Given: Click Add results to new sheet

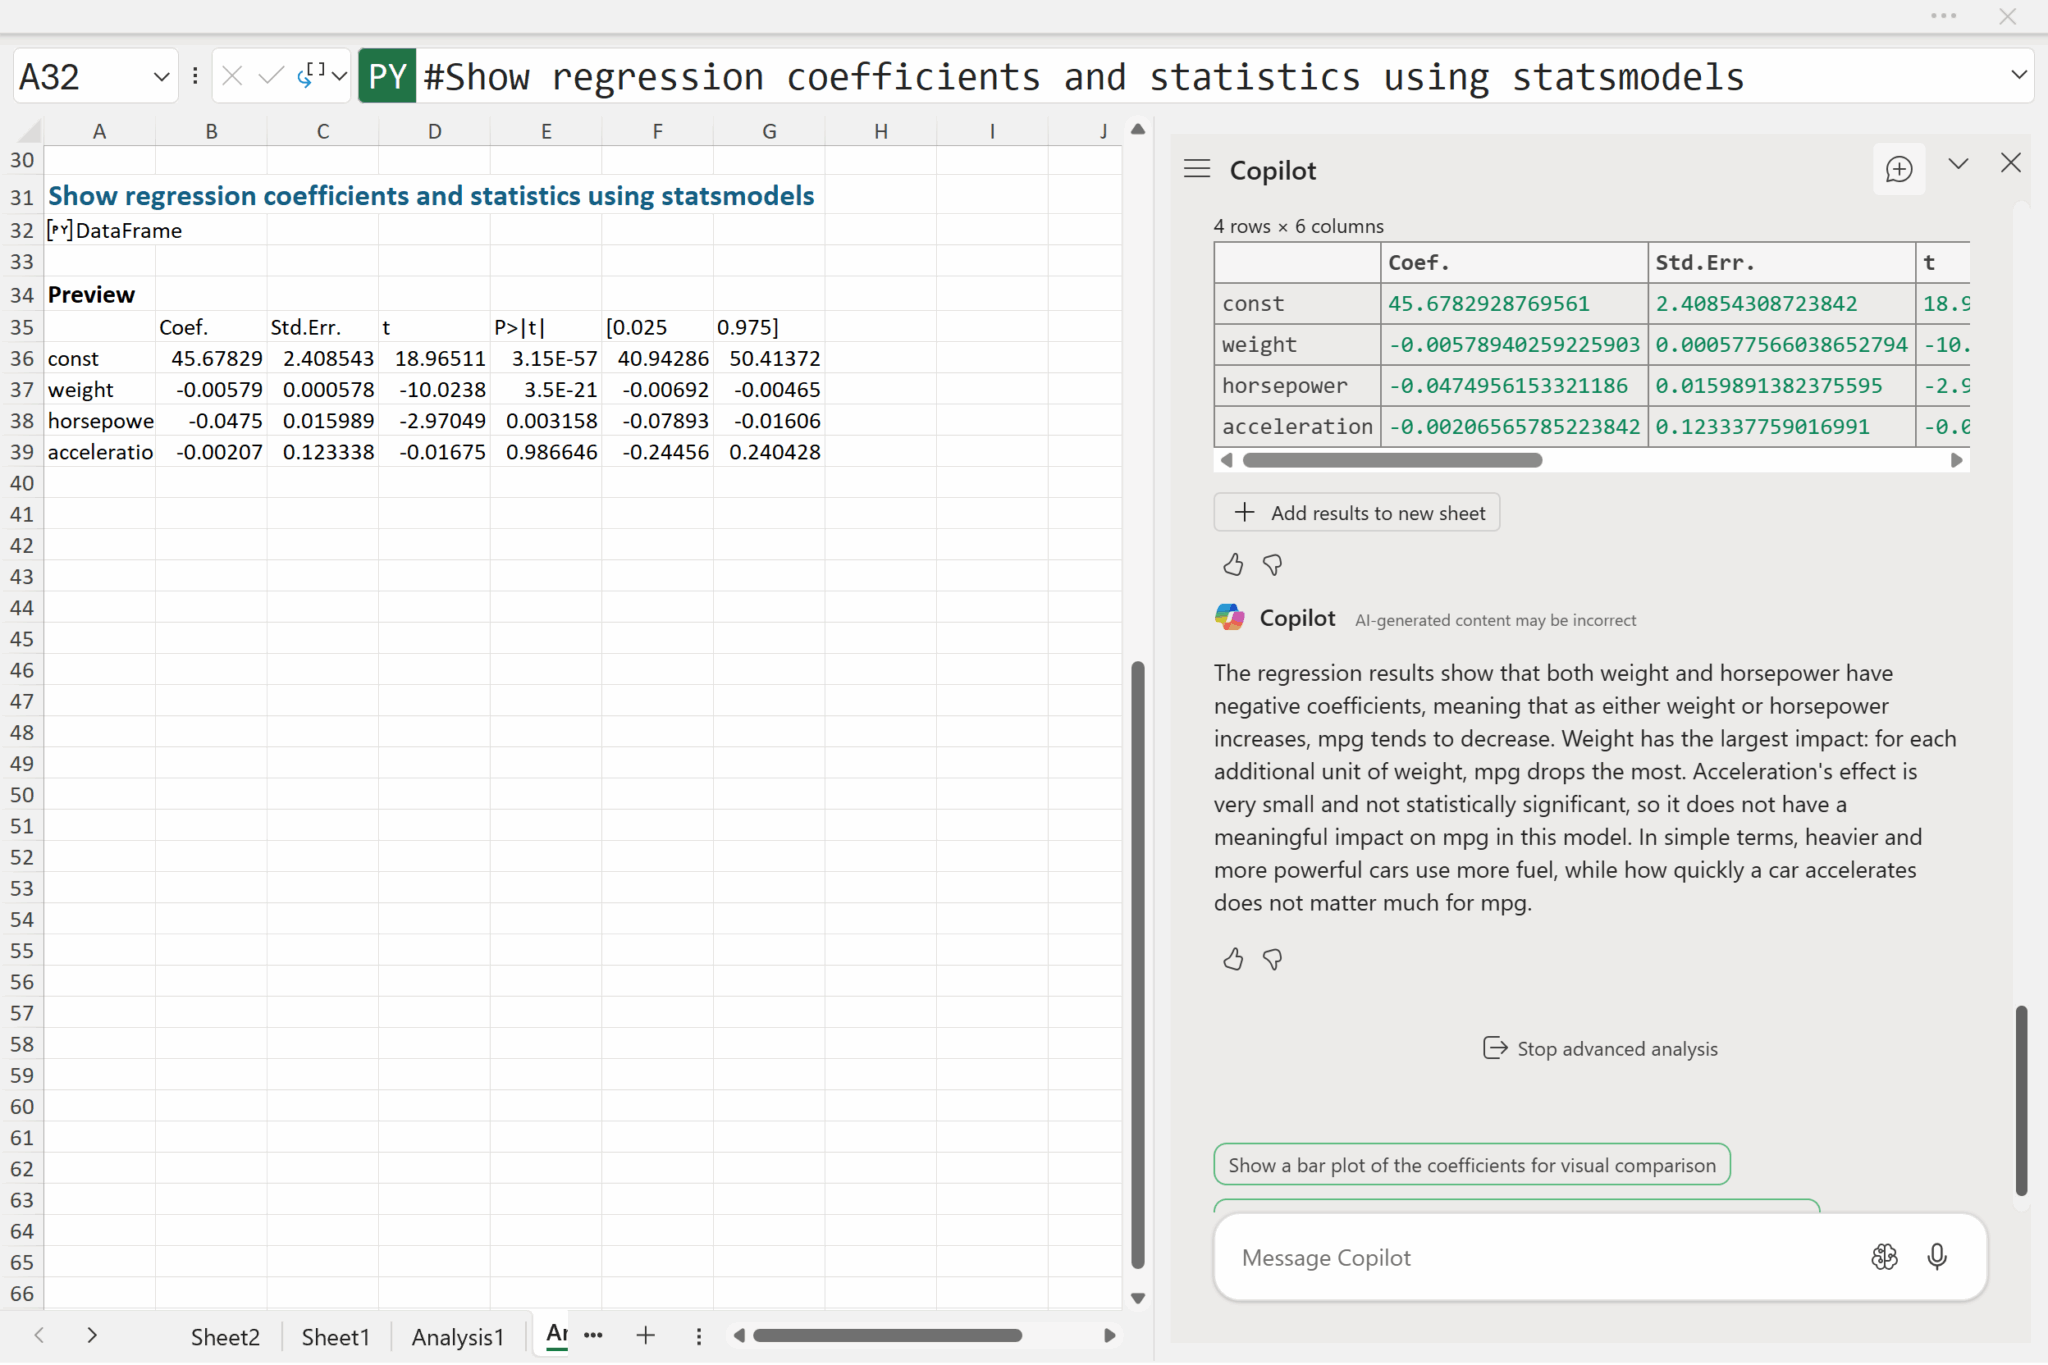Looking at the screenshot, I should (1356, 513).
